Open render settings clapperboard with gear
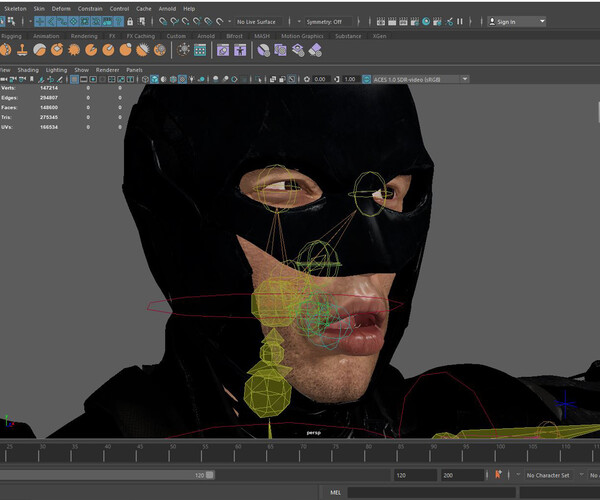The width and height of the screenshot is (600, 500). point(414,22)
